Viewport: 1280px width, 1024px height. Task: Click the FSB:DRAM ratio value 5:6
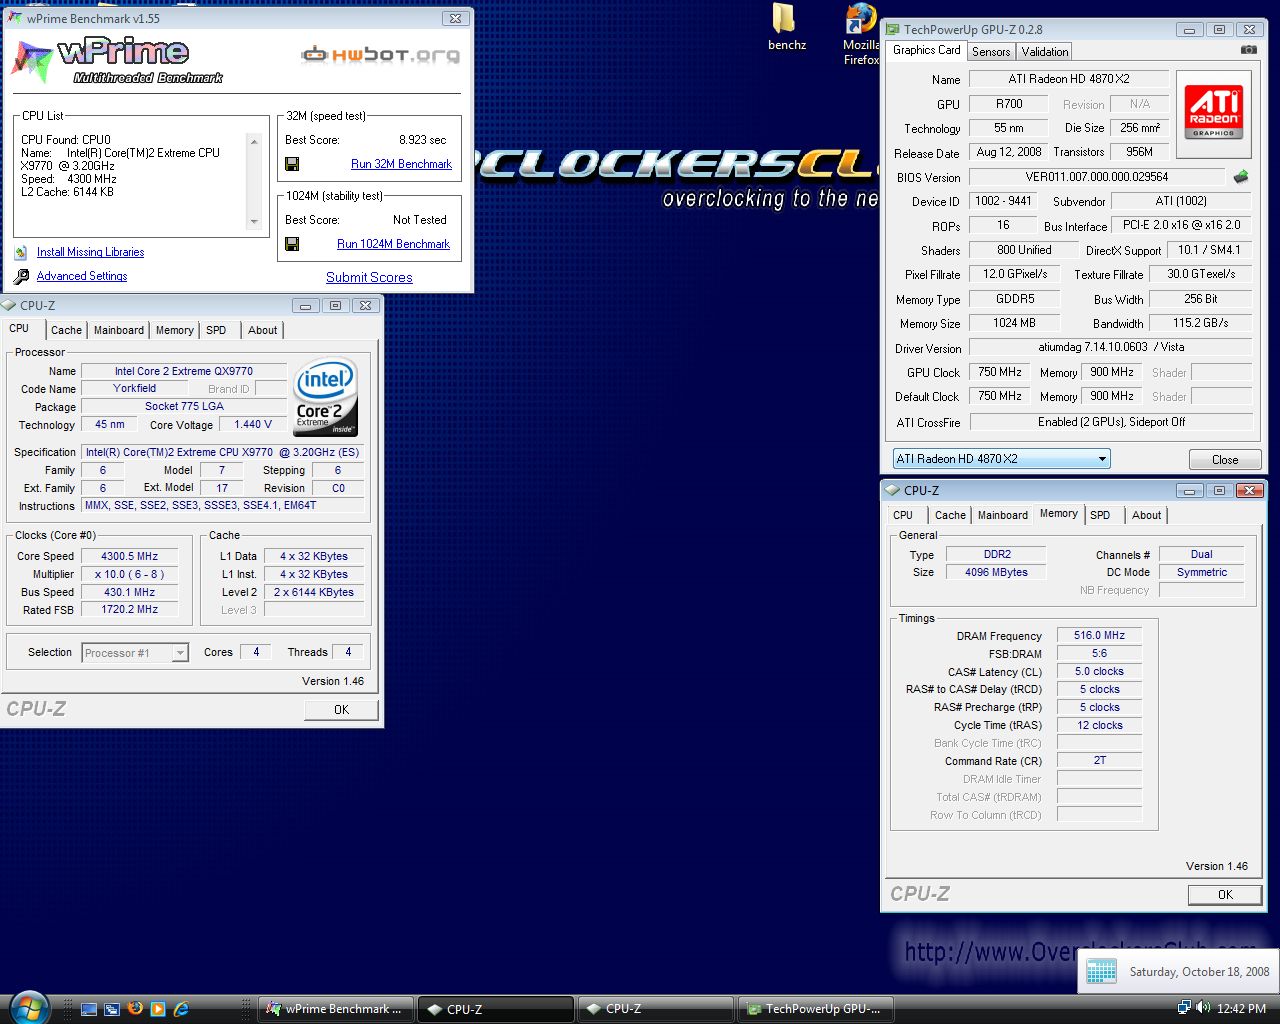1099,653
